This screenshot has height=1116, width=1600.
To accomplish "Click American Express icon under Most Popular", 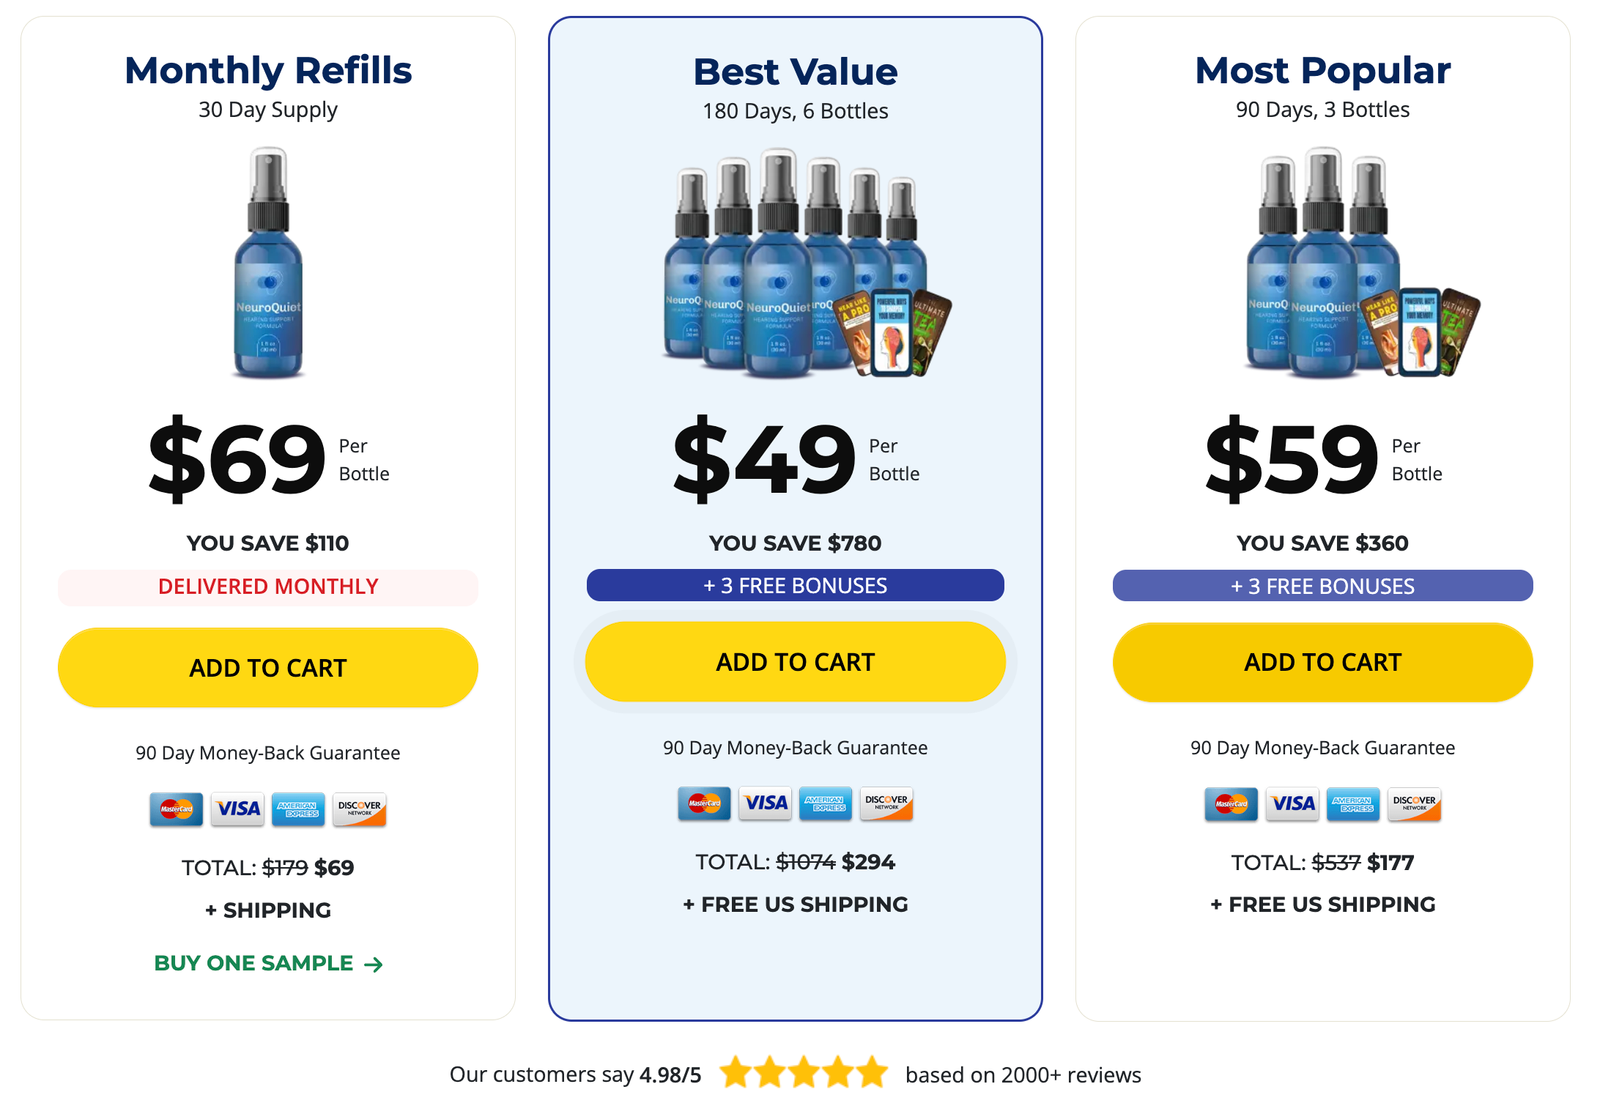I will point(1352,803).
